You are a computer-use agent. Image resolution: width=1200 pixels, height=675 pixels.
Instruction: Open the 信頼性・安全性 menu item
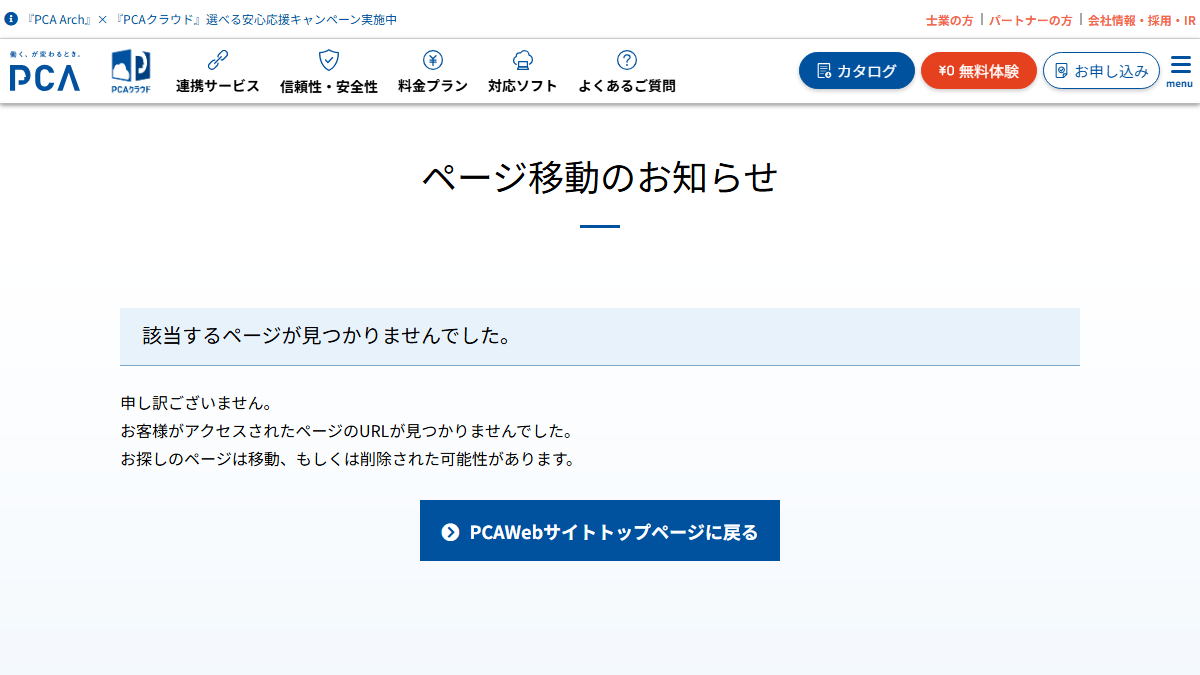click(x=329, y=71)
